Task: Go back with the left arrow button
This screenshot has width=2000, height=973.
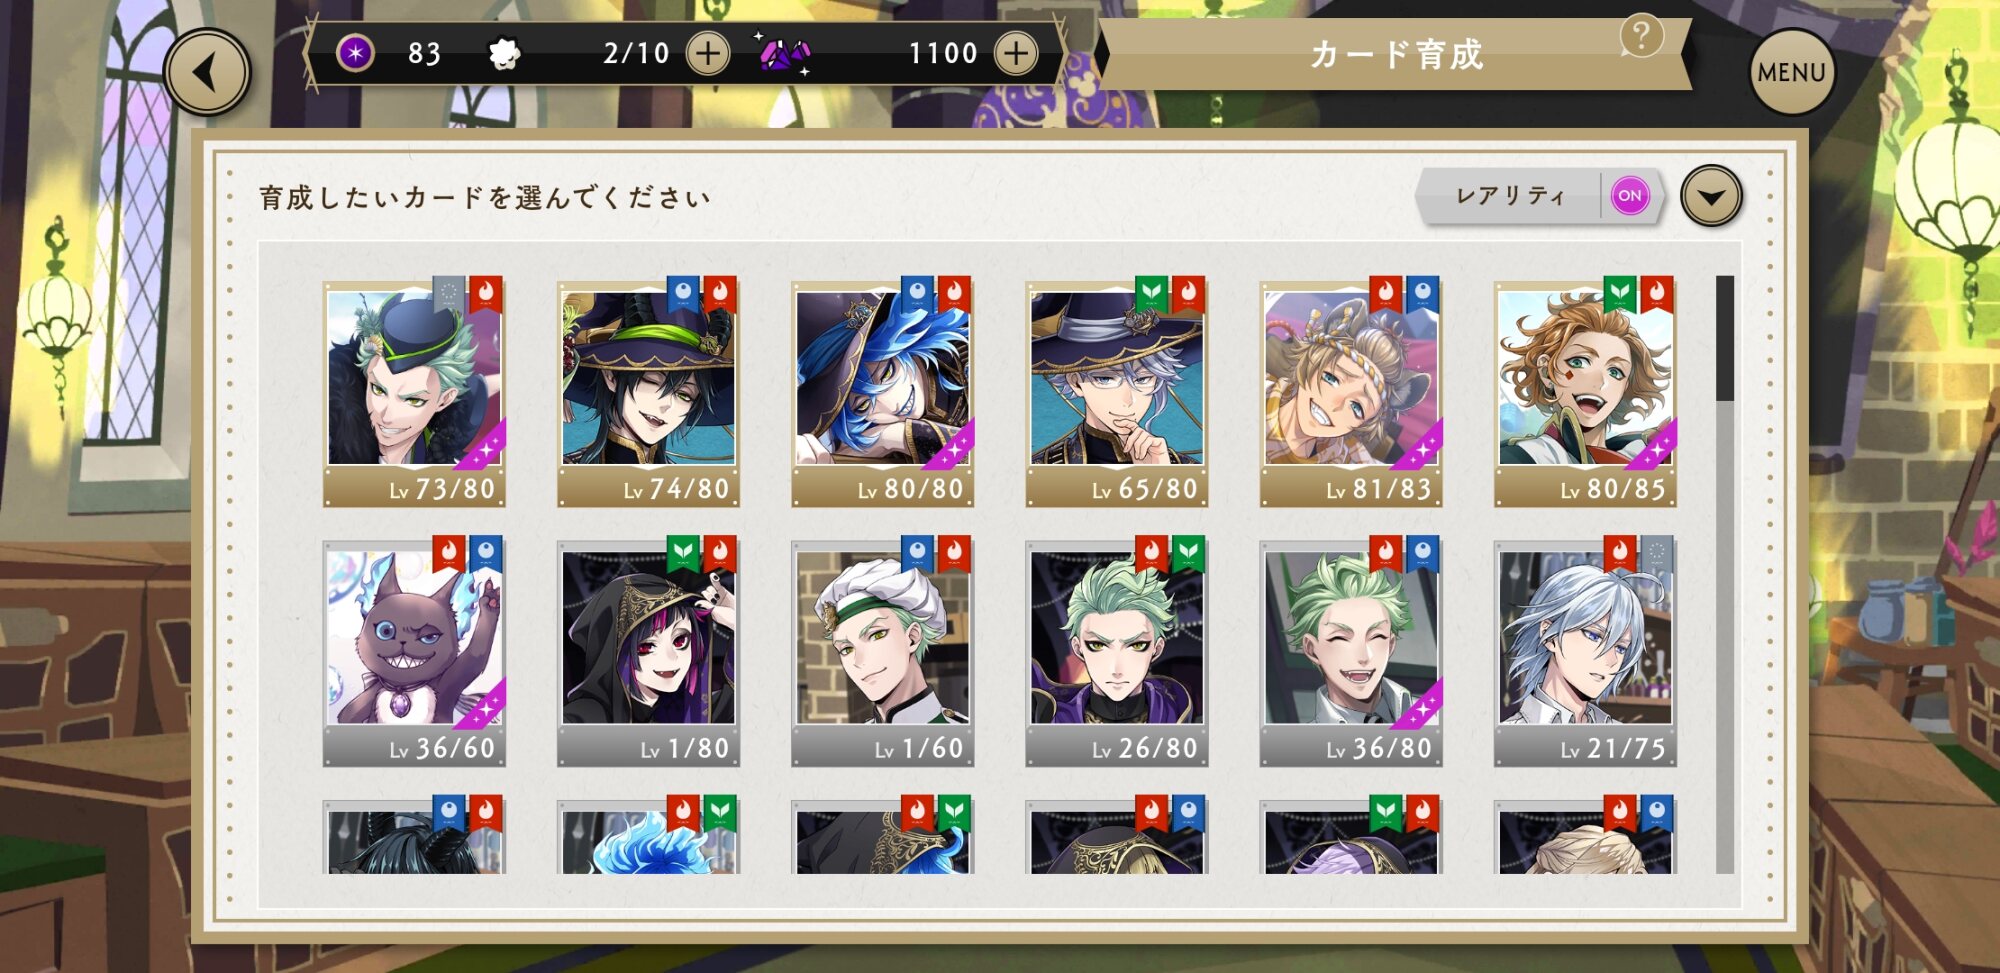Action: [207, 73]
